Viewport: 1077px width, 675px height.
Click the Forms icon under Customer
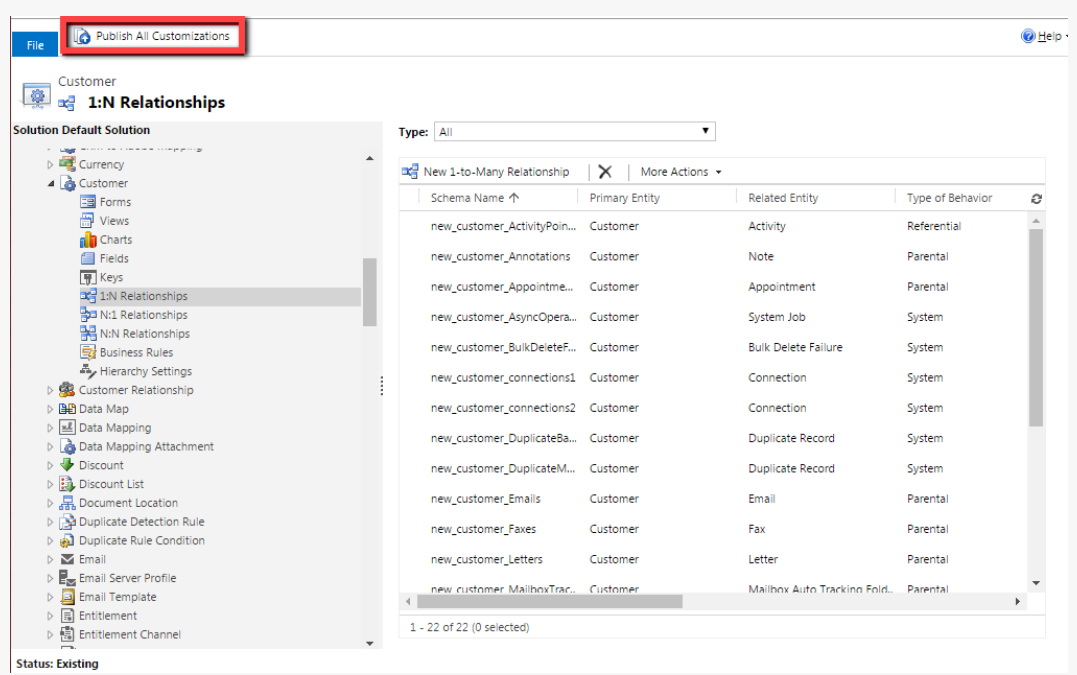click(88, 202)
